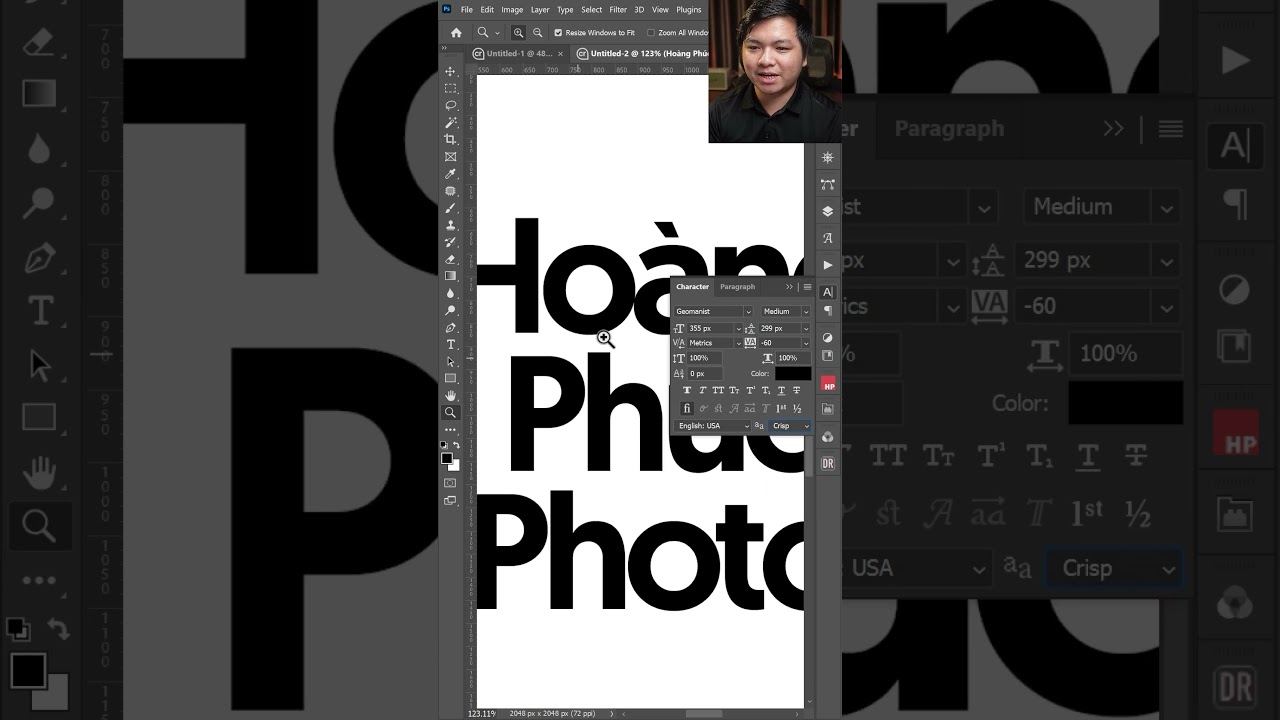Click the black foreground color swatch
The image size is (1280, 720).
[447, 458]
